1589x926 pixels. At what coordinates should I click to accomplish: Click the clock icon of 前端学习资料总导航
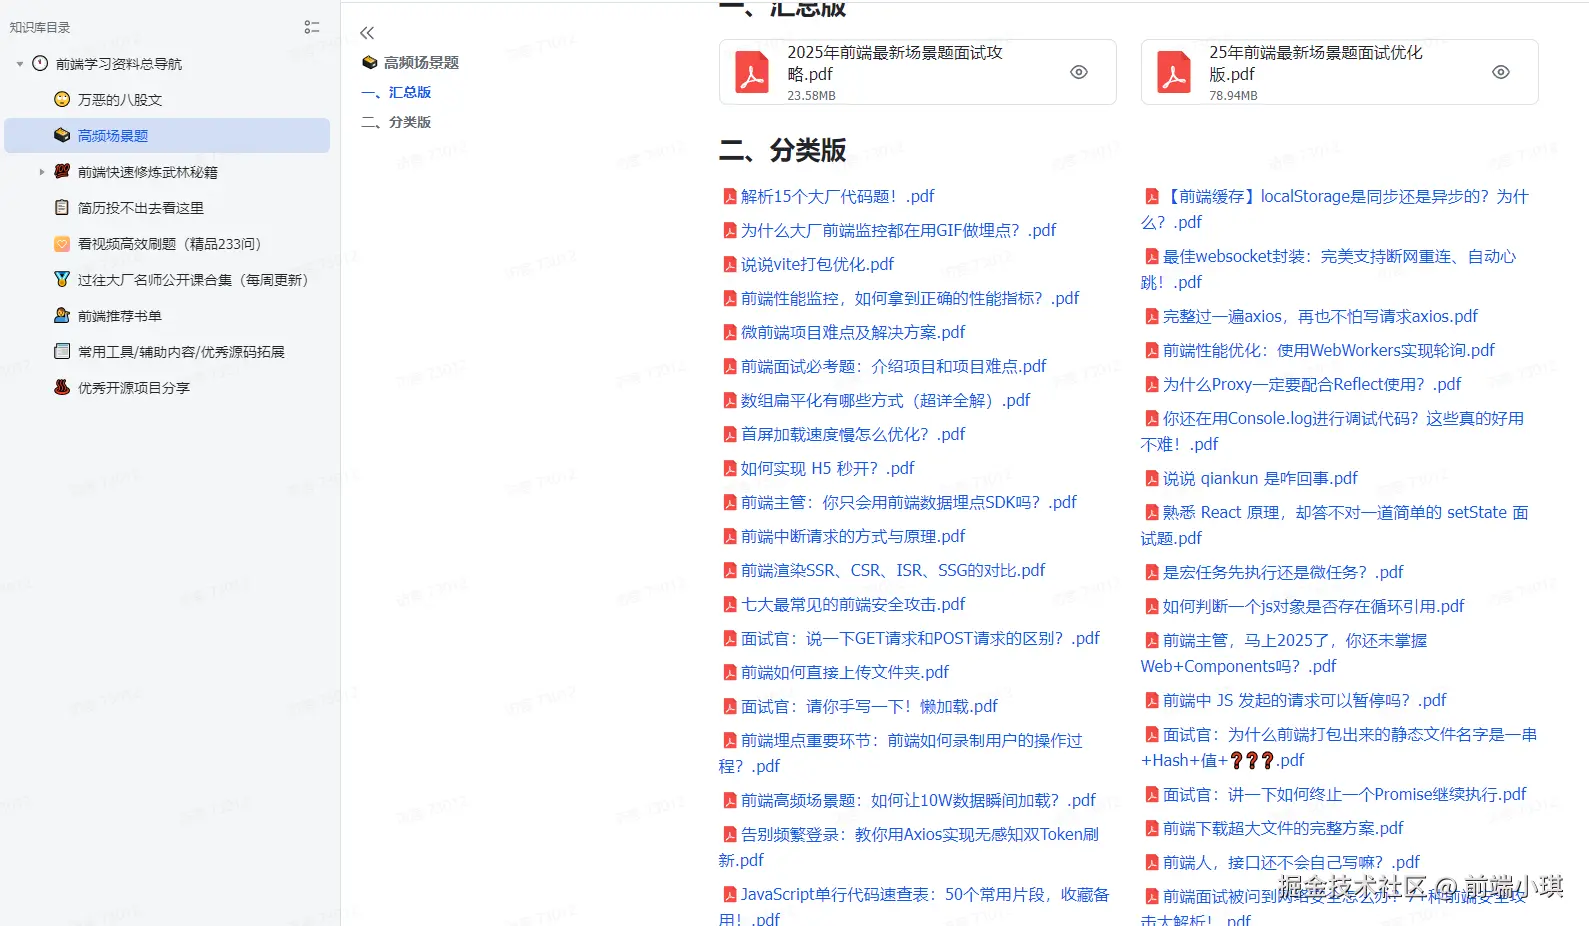point(40,63)
